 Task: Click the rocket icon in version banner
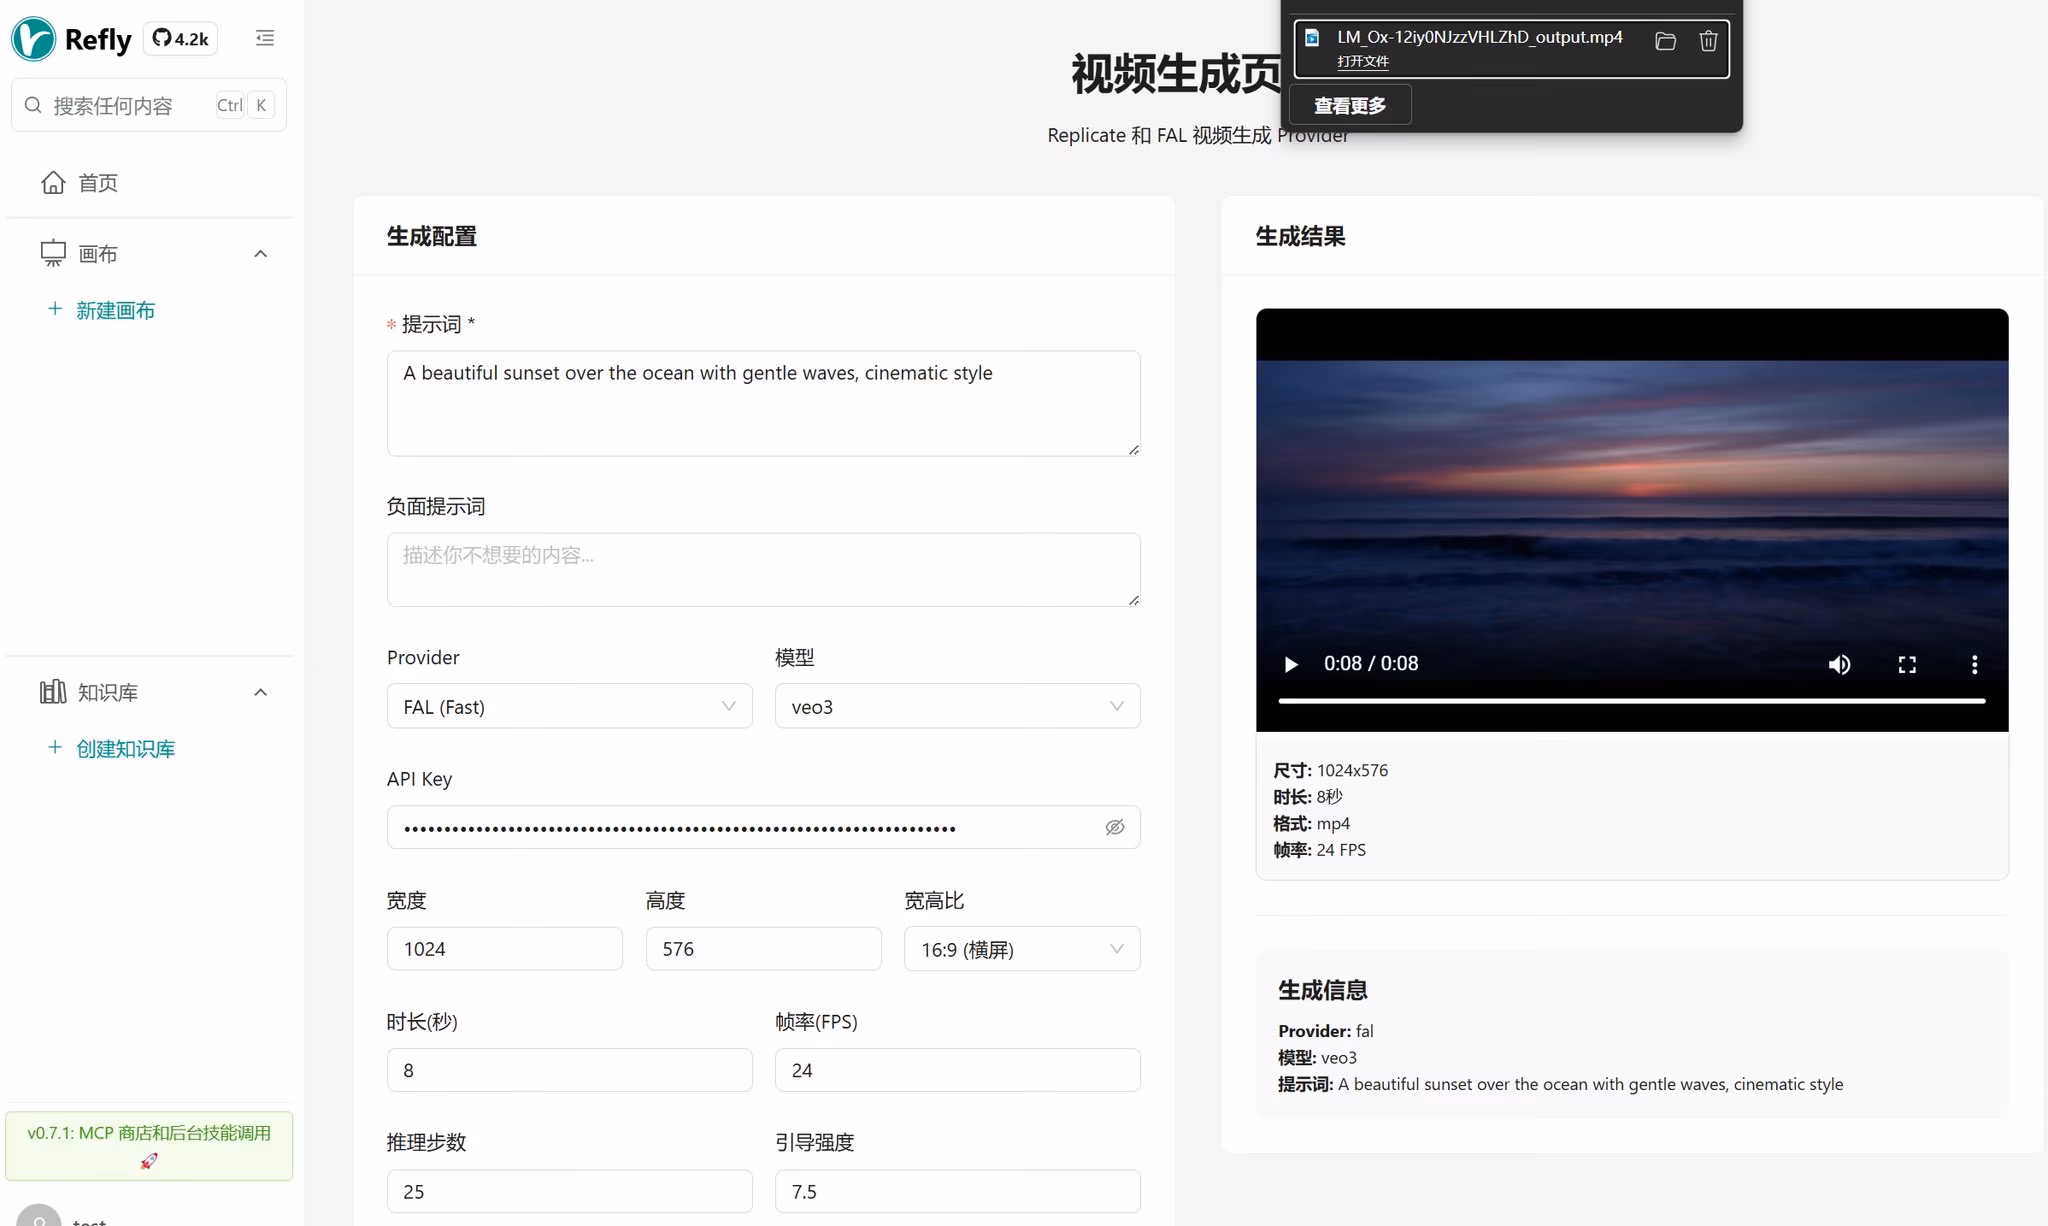coord(149,1161)
